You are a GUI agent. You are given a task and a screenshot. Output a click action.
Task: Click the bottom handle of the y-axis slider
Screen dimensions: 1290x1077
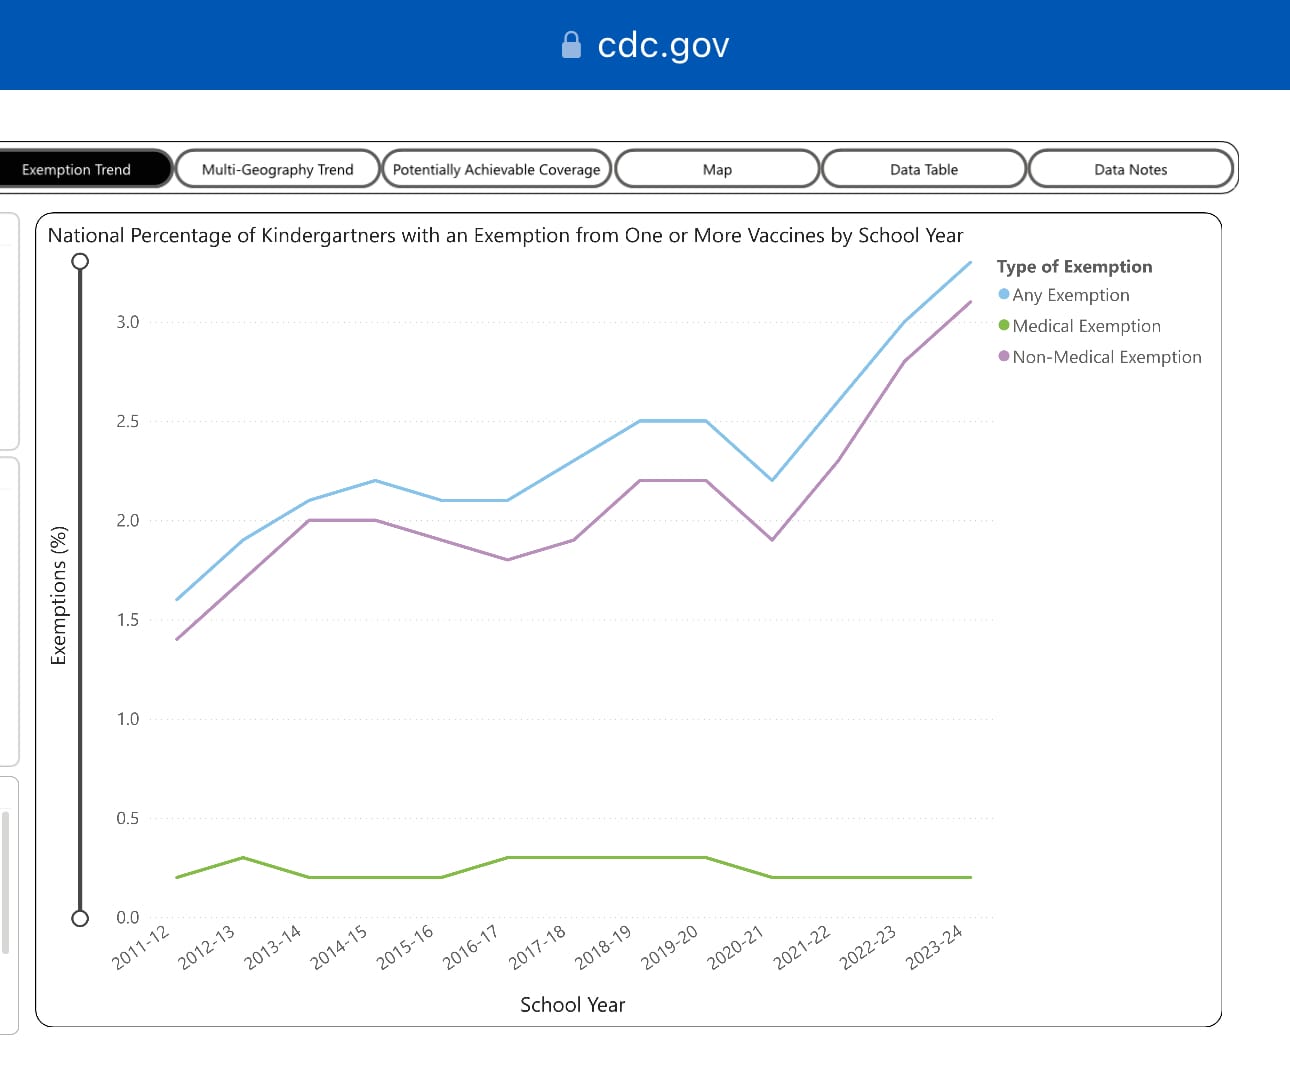pos(80,918)
